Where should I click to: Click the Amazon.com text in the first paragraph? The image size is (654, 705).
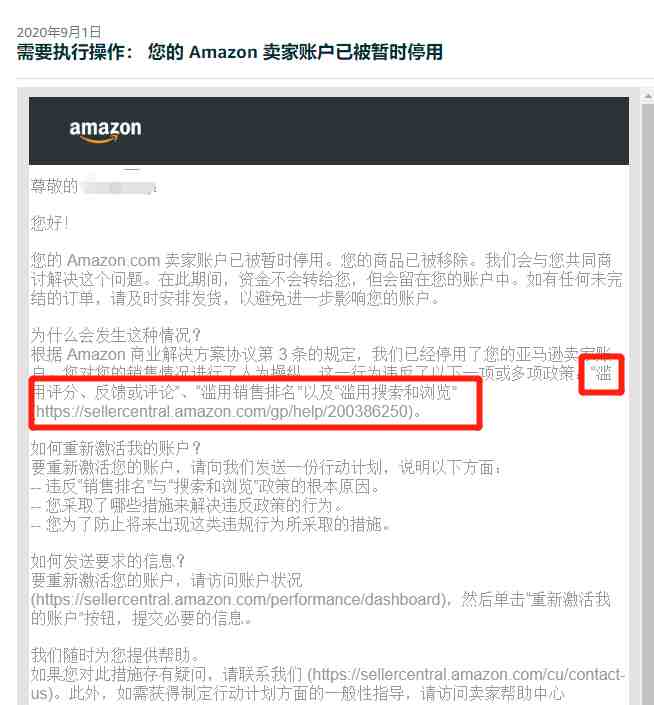[x=114, y=260]
